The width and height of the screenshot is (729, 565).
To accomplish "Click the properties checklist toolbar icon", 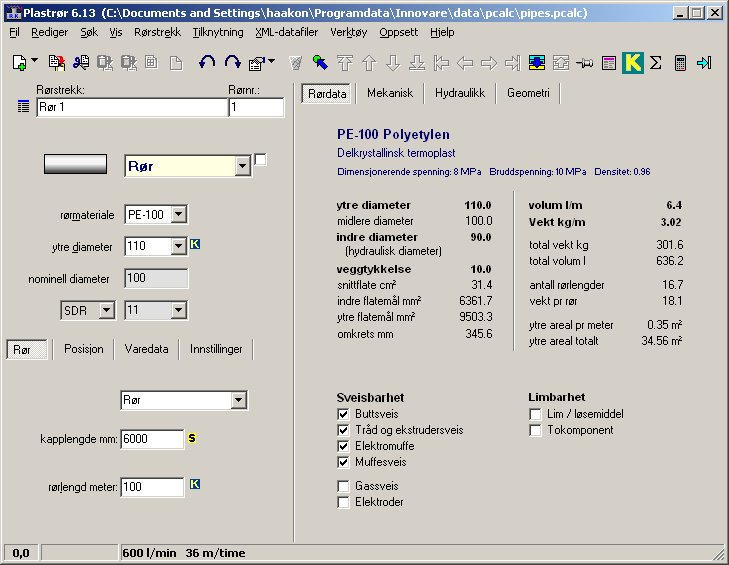I will click(257, 63).
